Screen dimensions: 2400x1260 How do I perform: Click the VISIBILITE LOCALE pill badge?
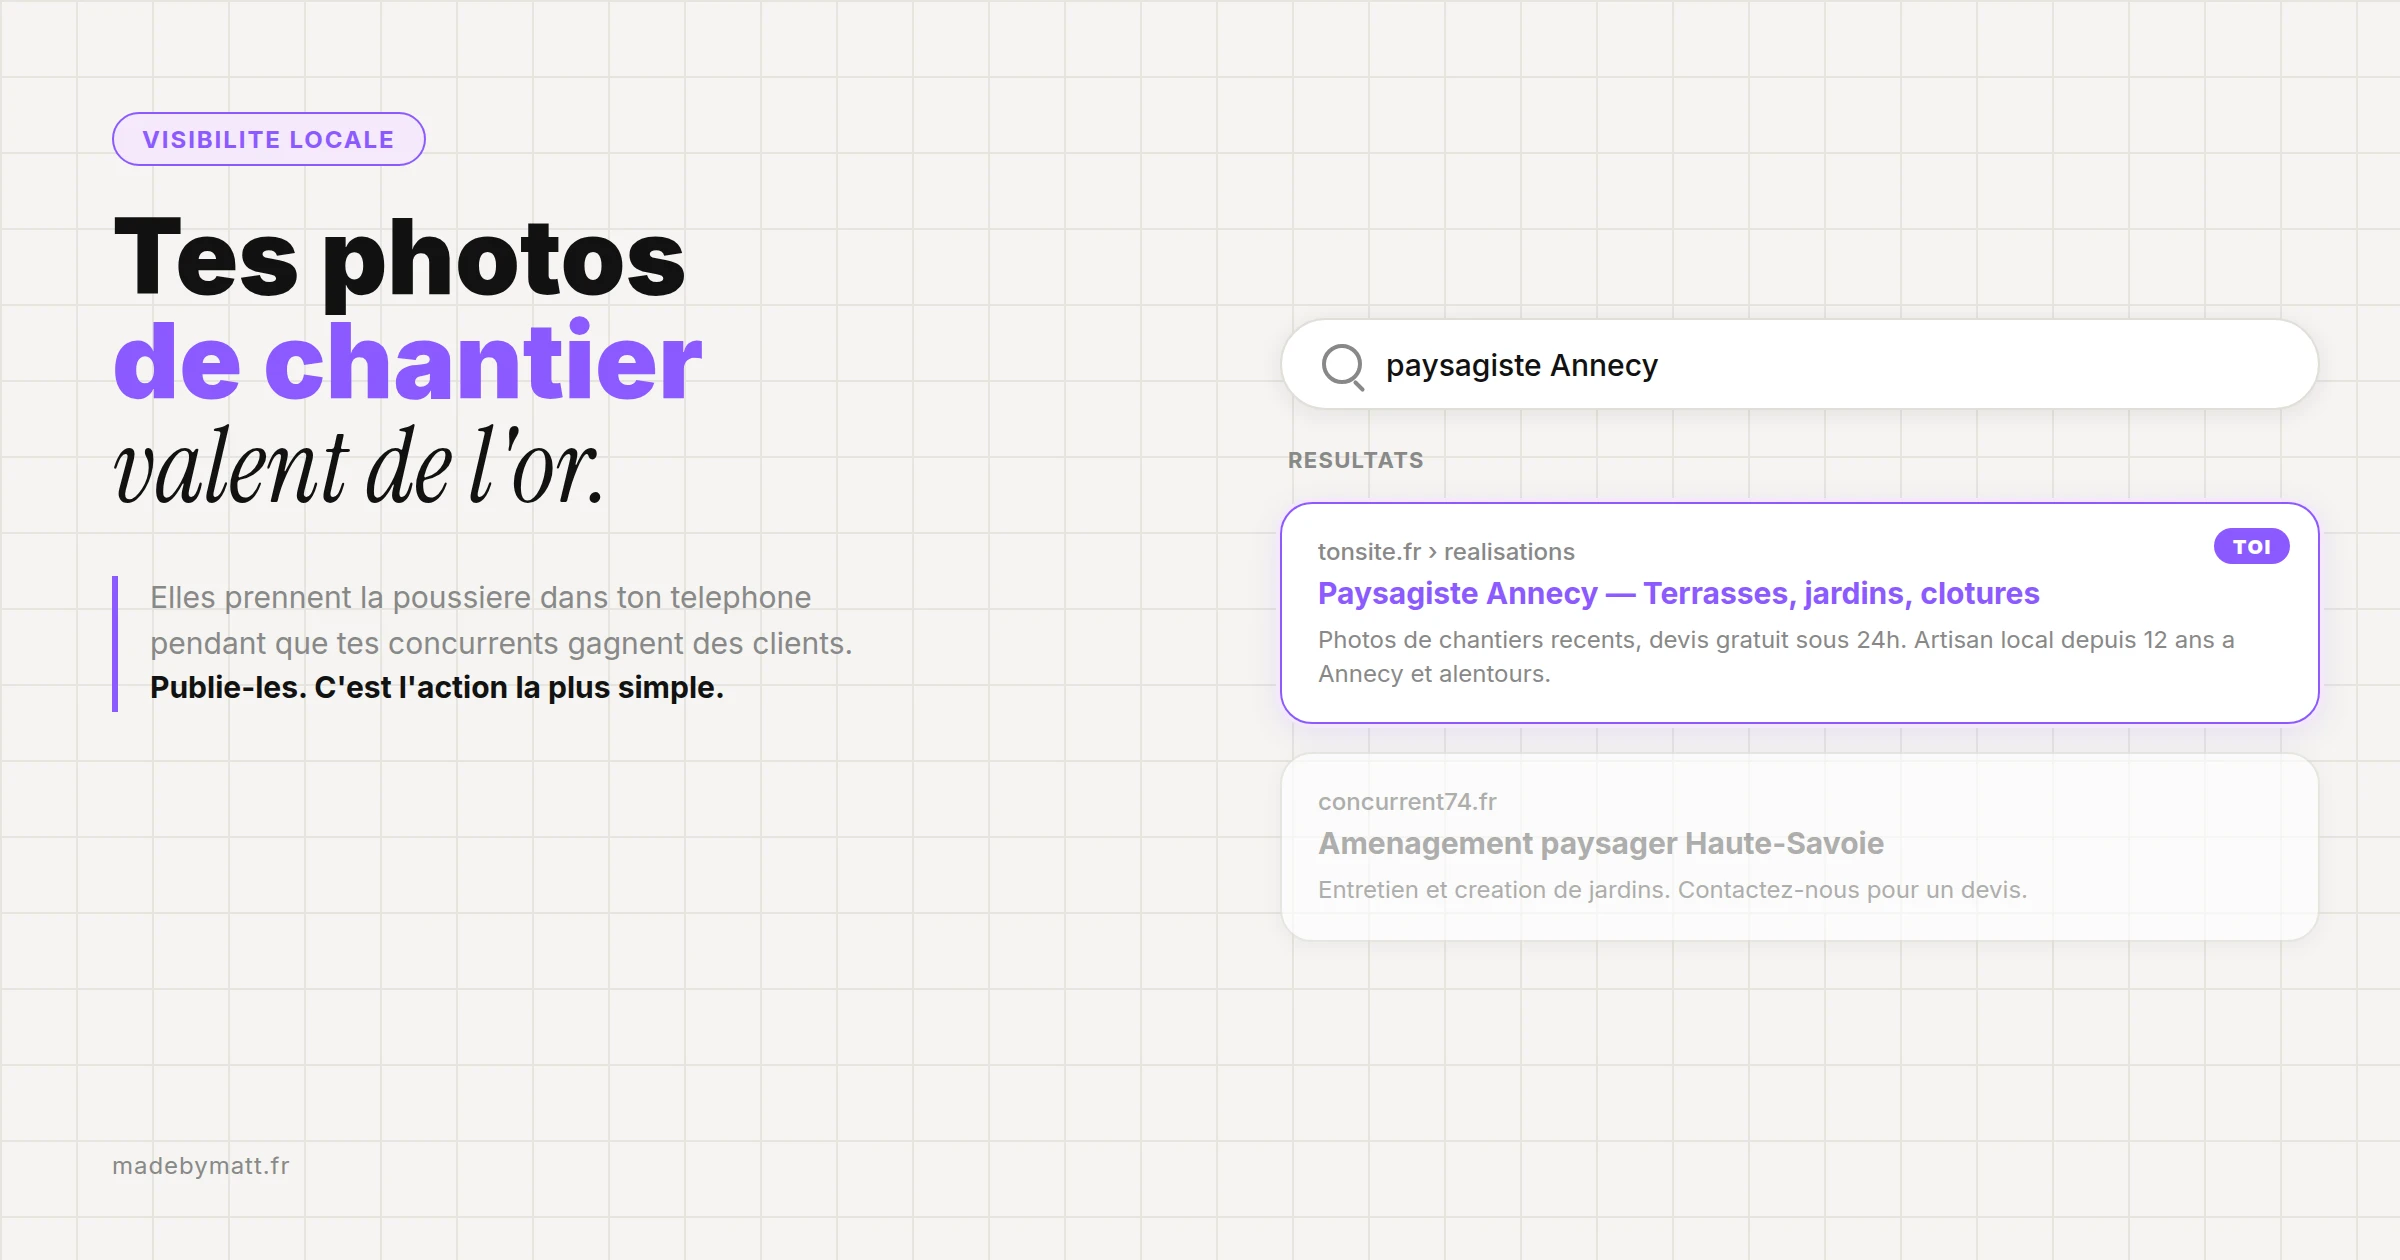pyautogui.click(x=269, y=139)
